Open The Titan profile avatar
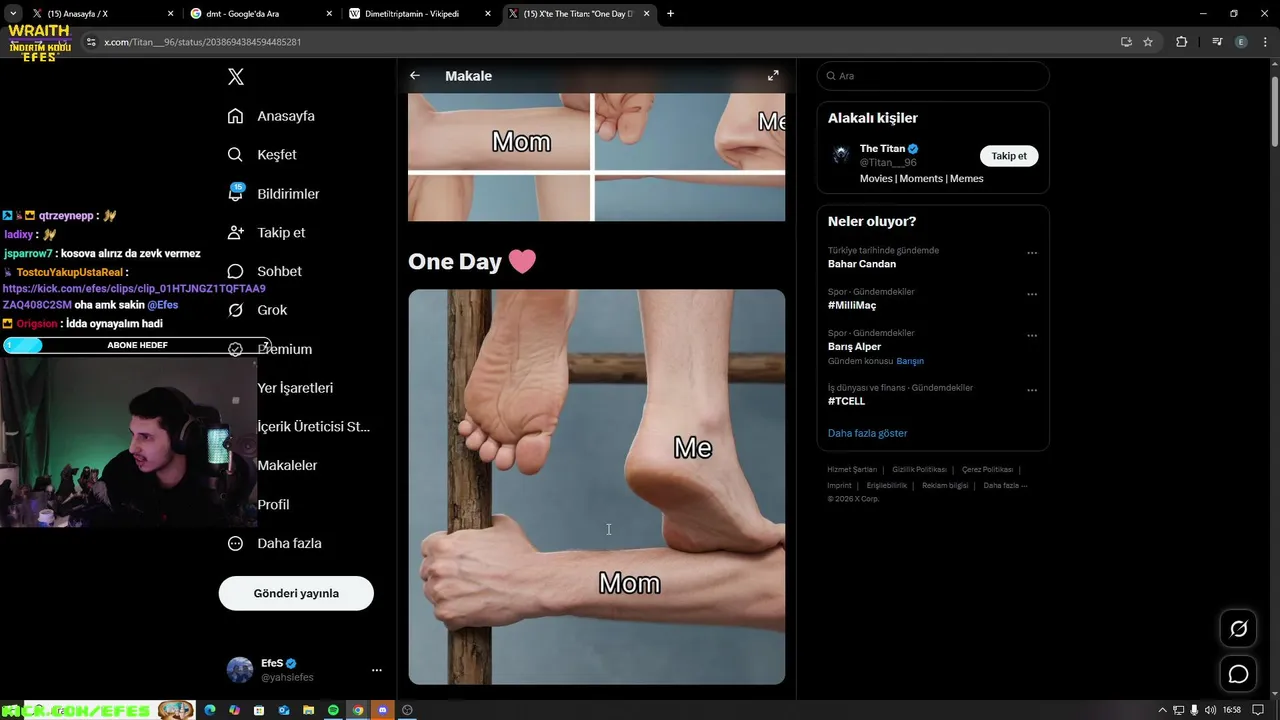 [841, 155]
